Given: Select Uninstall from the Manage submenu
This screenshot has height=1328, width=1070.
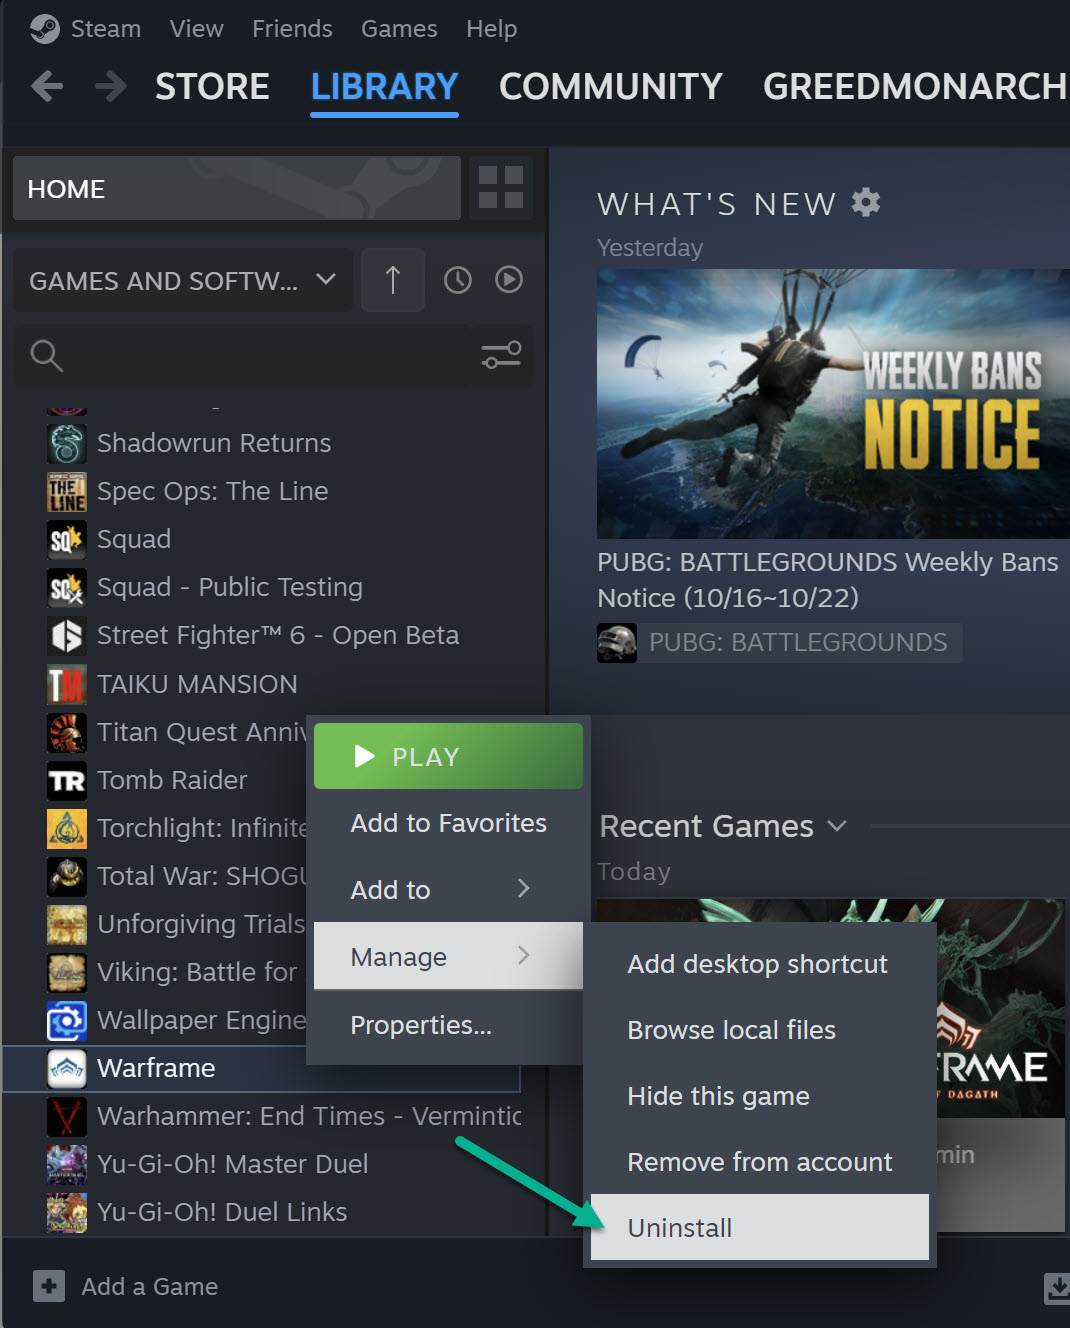Looking at the screenshot, I should click(x=760, y=1227).
